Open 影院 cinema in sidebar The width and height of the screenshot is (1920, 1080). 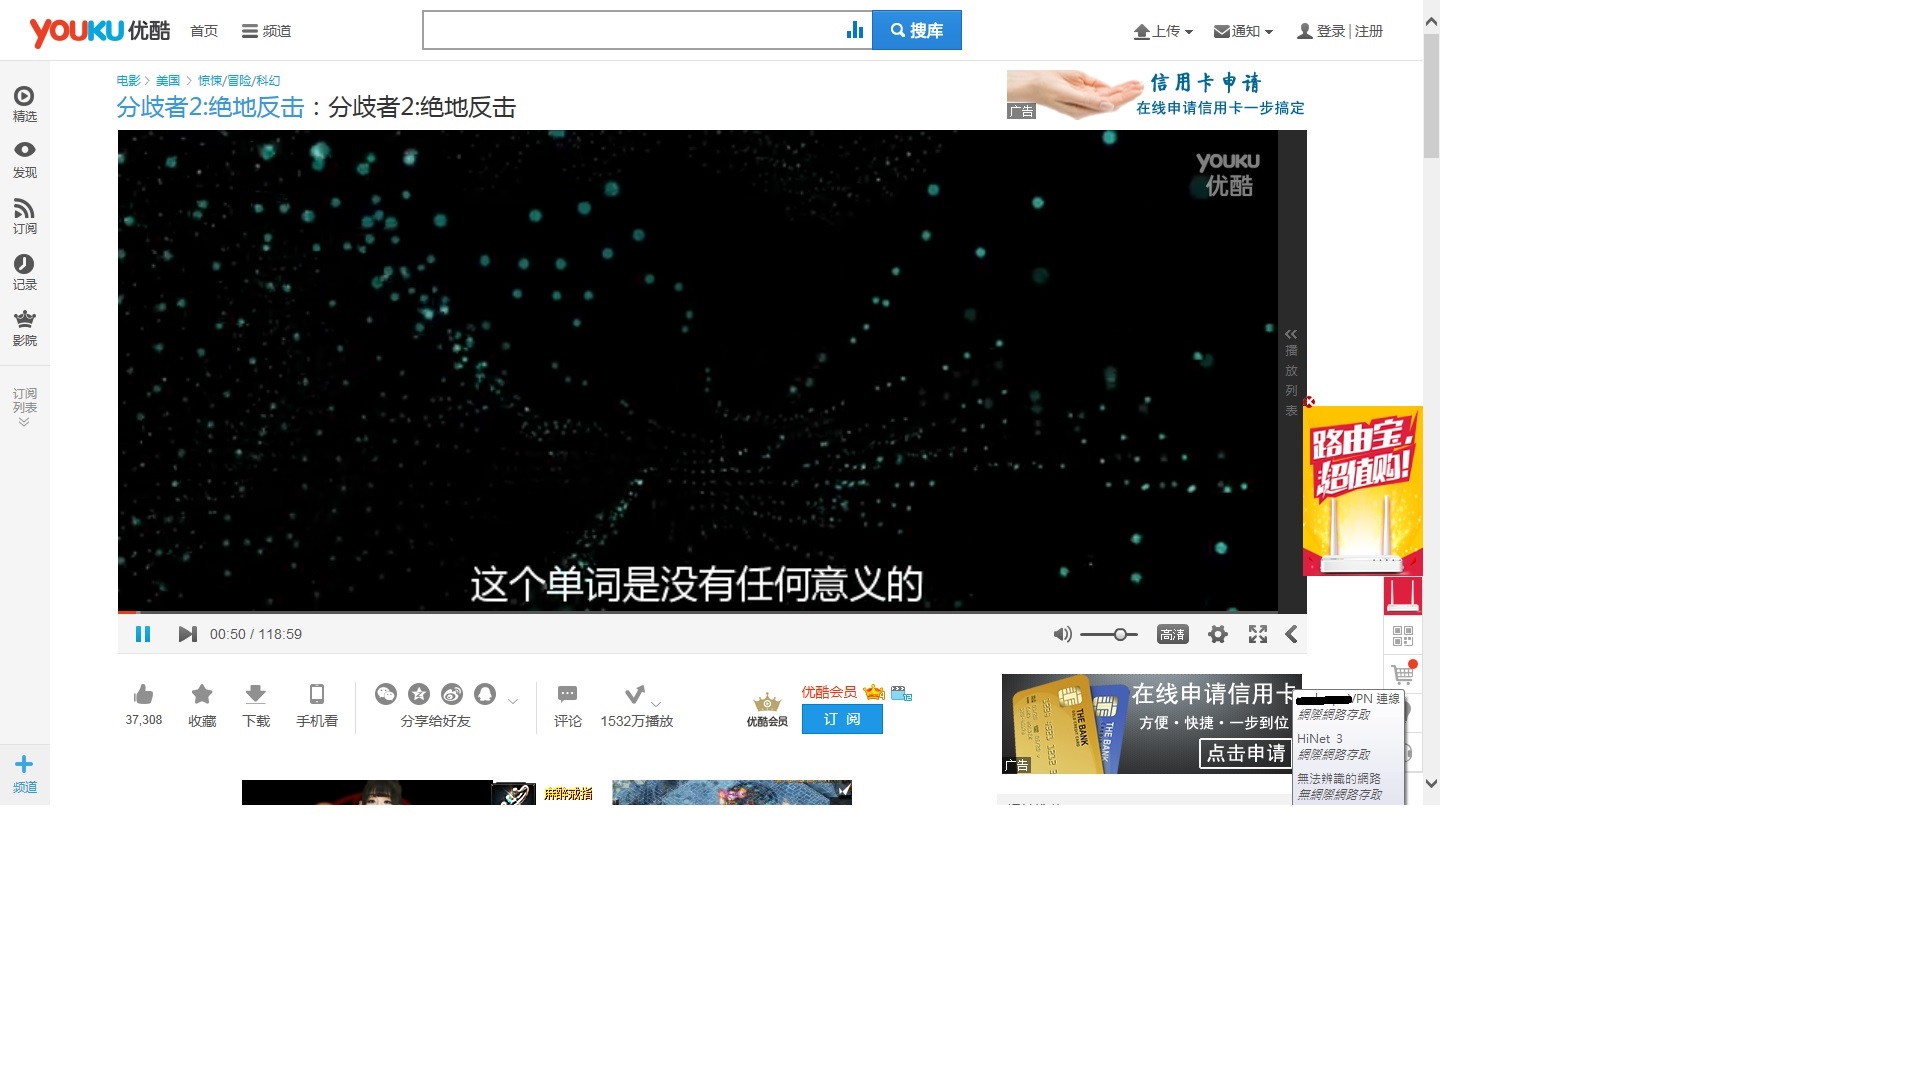point(25,328)
